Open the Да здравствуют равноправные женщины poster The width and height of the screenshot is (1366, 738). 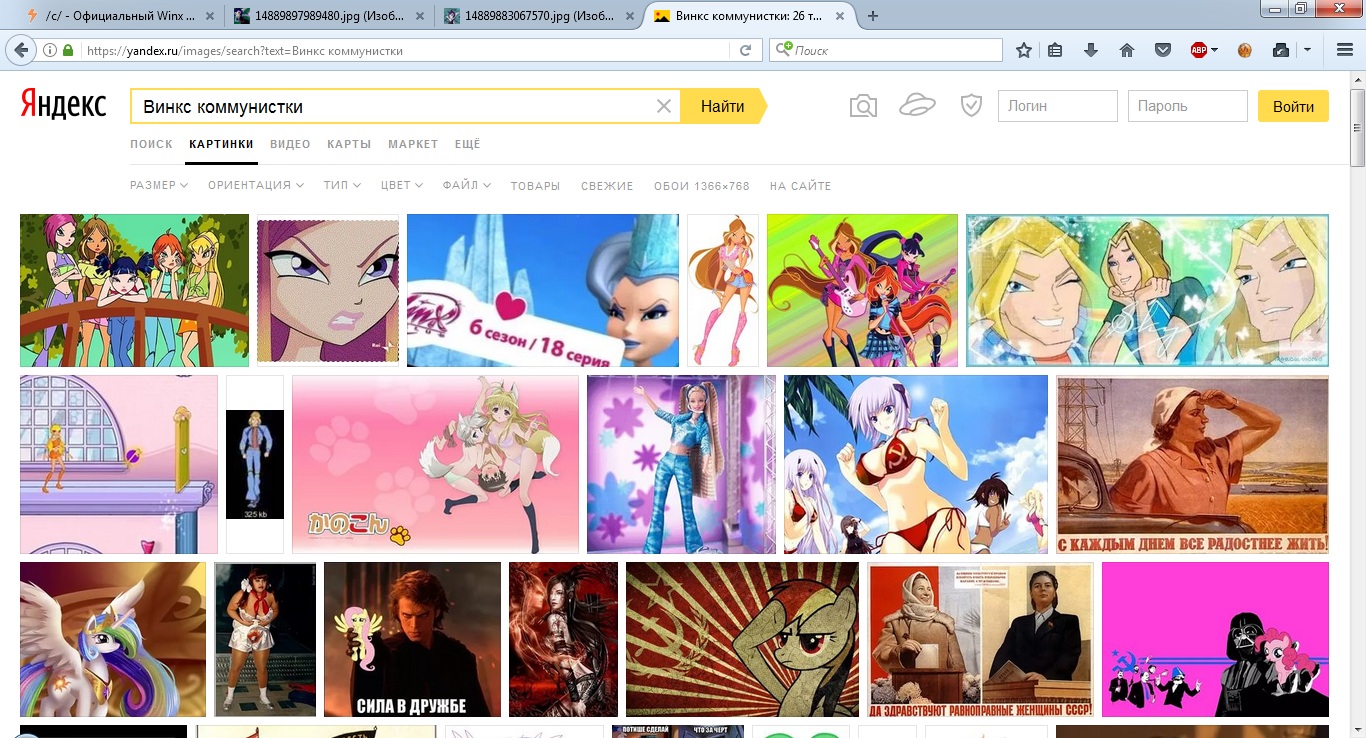(980, 640)
